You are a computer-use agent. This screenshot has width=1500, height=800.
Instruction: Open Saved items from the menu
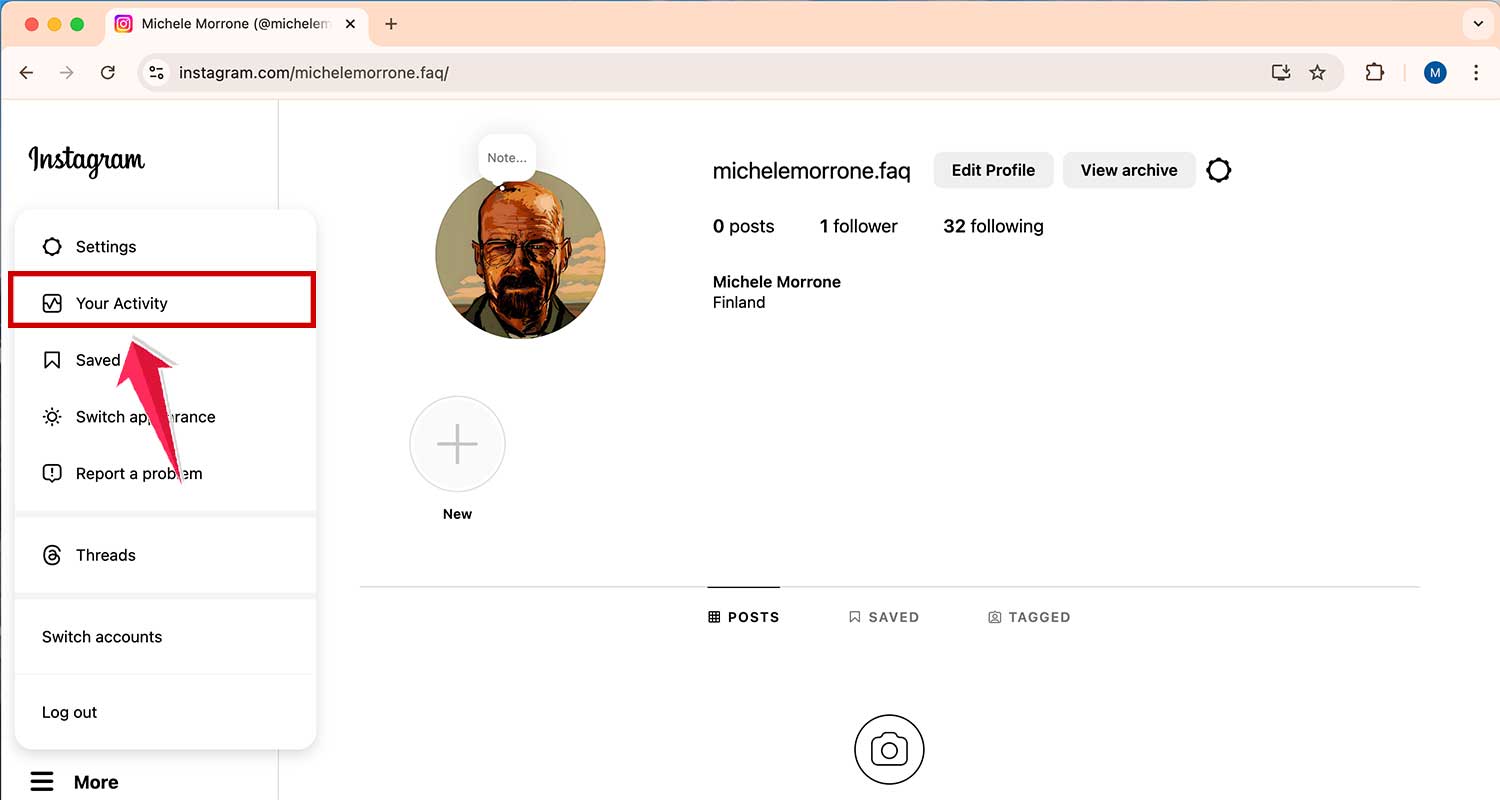pos(97,360)
